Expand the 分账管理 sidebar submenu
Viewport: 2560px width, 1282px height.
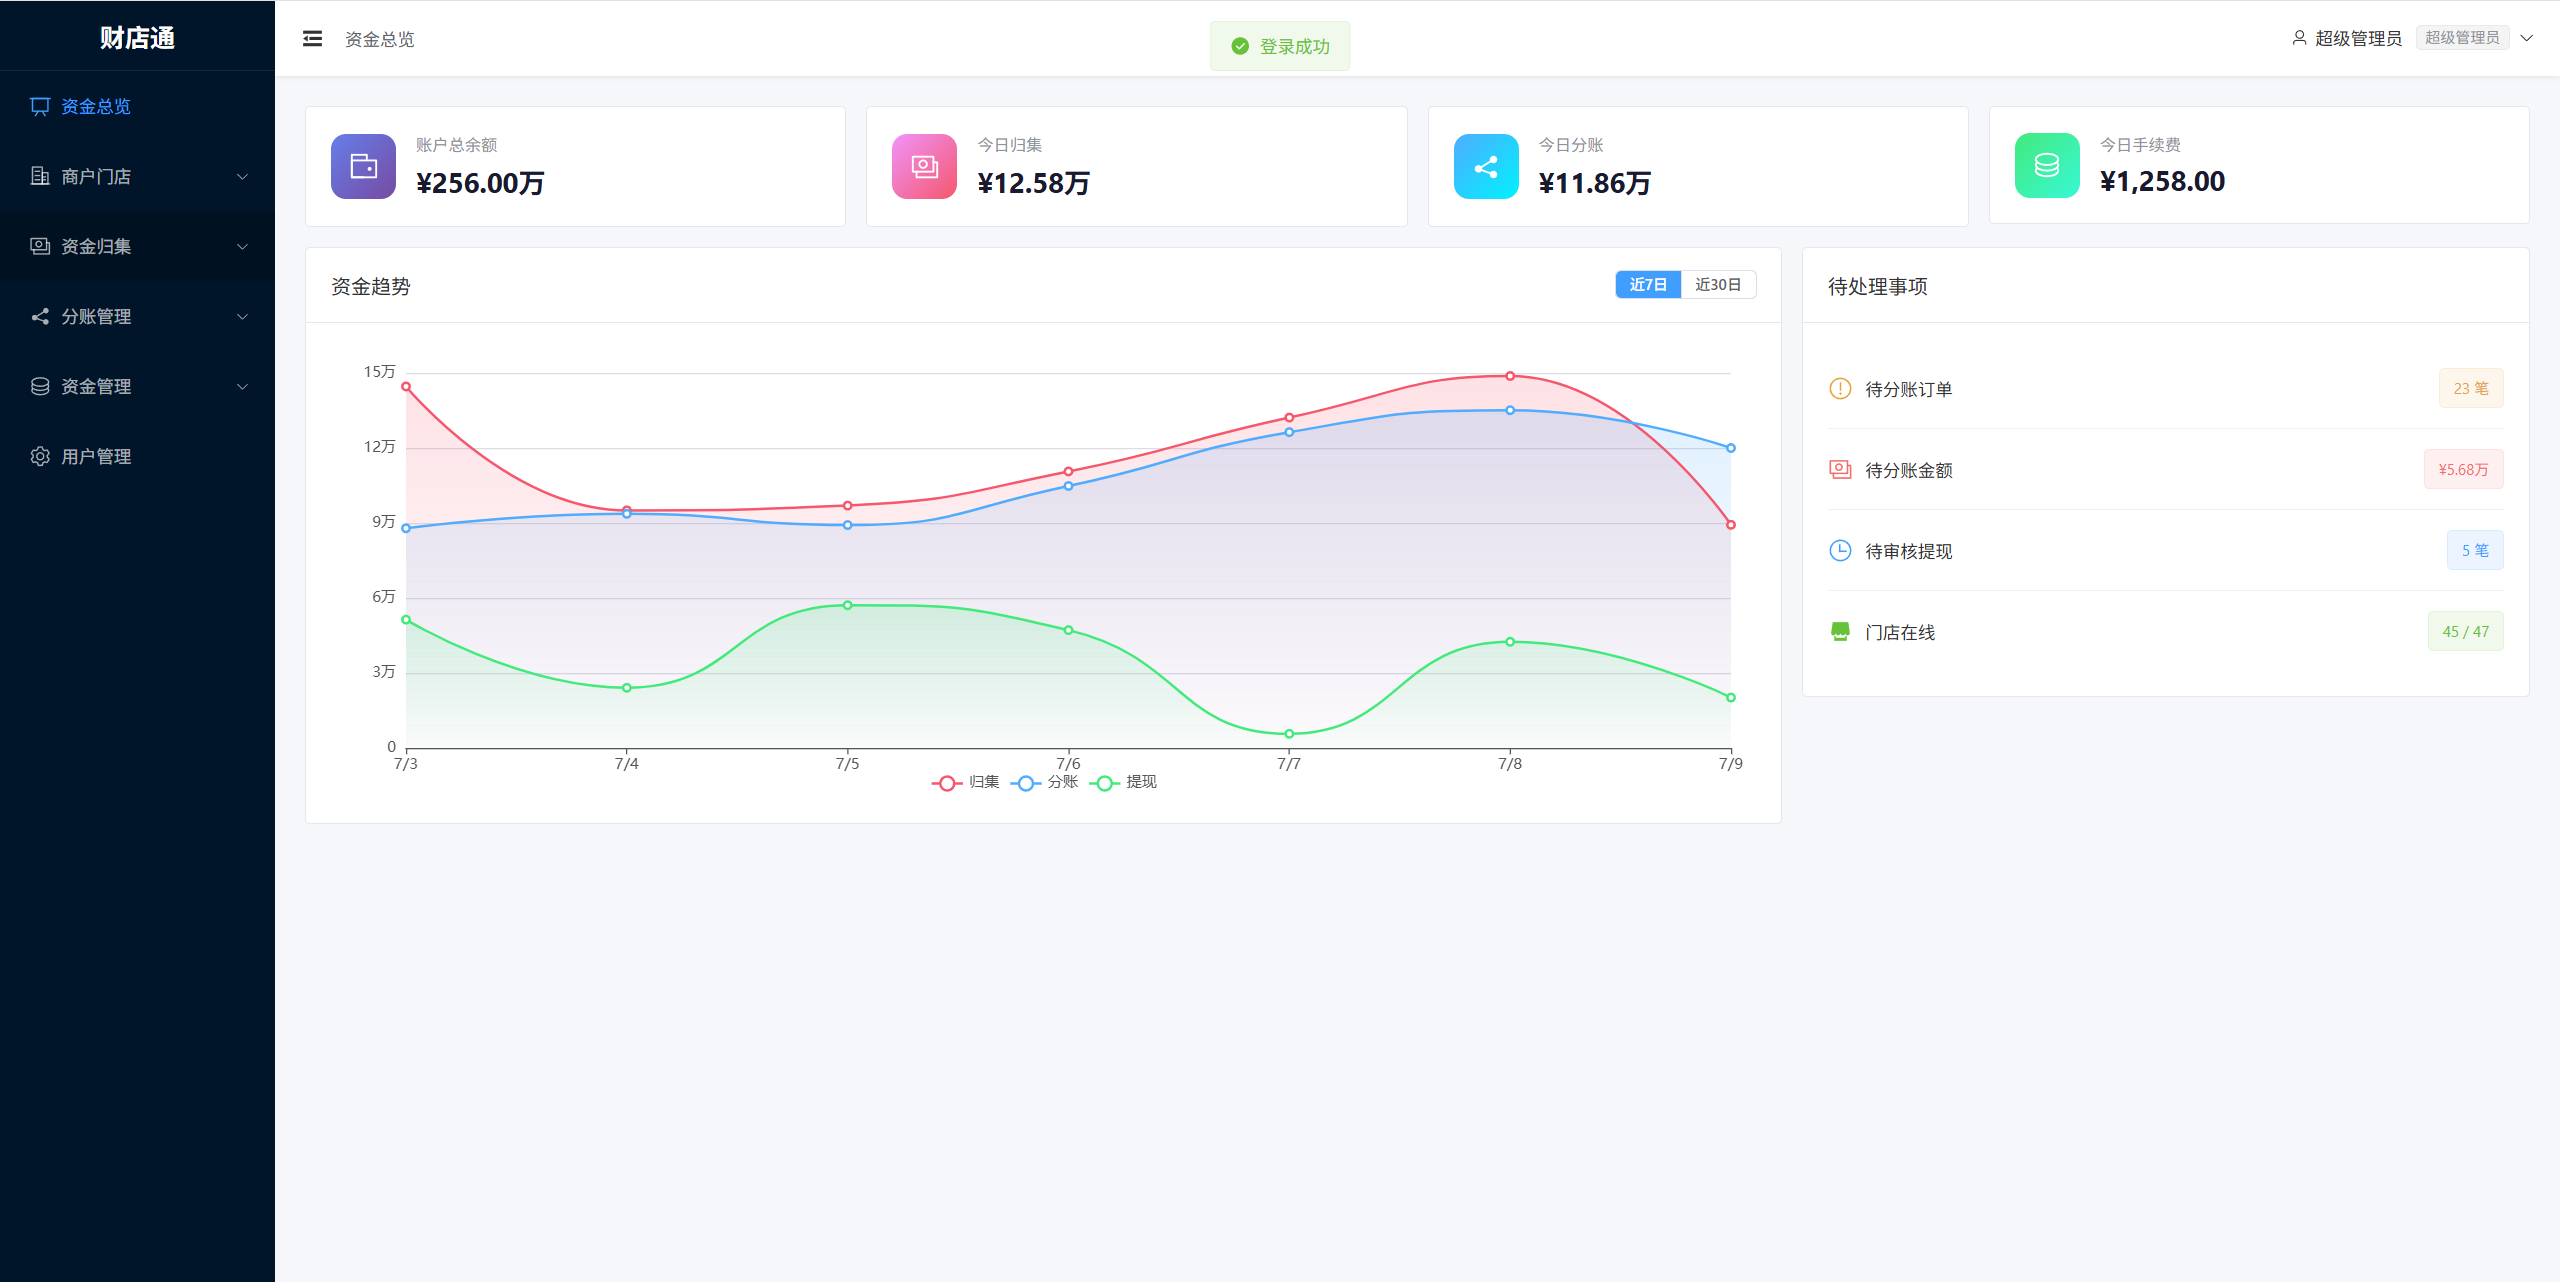(138, 316)
